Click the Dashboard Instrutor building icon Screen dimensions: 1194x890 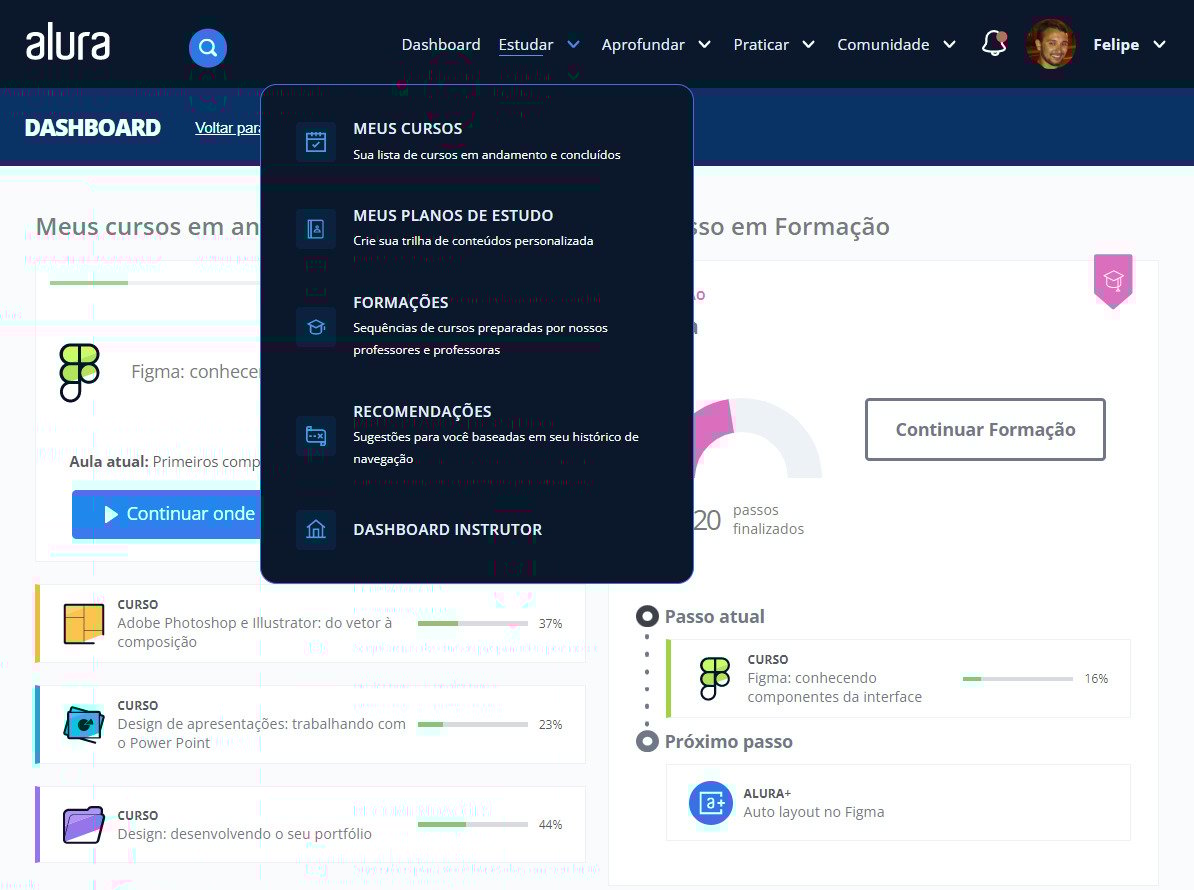316,529
